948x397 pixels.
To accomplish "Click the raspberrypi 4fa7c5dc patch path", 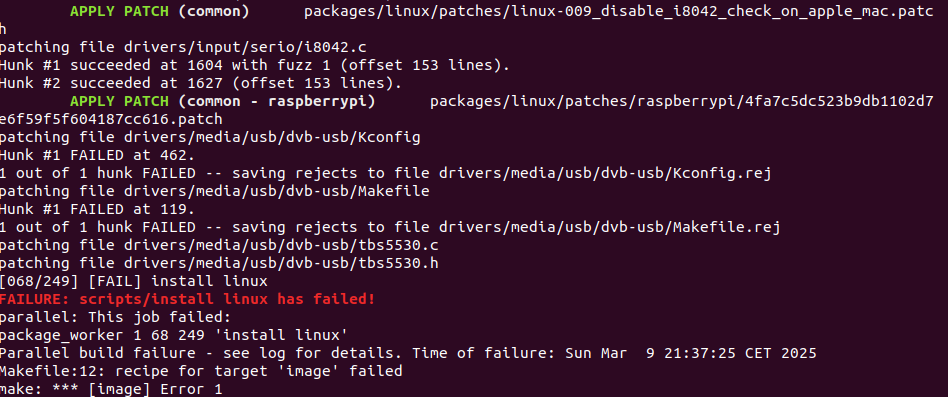I will click(x=681, y=102).
